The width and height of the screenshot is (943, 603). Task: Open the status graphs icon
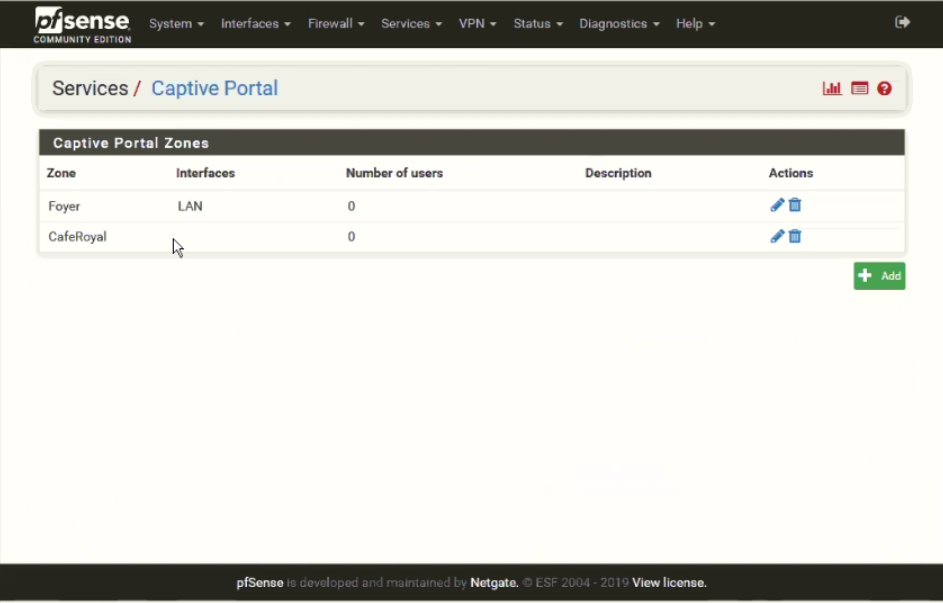[x=832, y=88]
